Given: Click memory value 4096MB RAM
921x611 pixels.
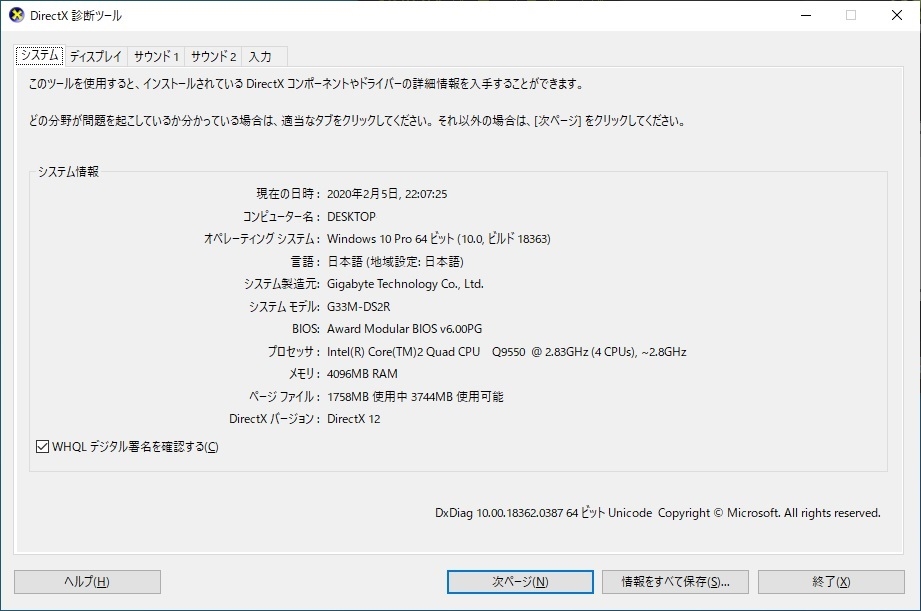Looking at the screenshot, I should point(362,374).
